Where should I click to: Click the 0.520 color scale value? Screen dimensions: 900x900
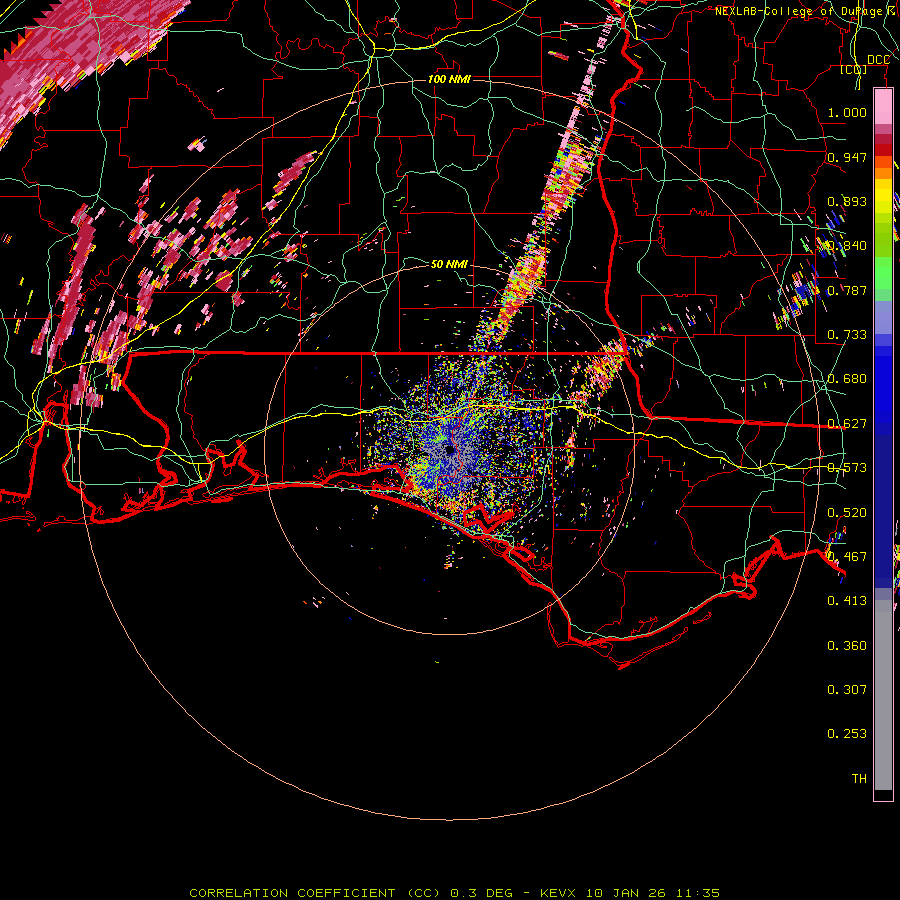point(847,513)
